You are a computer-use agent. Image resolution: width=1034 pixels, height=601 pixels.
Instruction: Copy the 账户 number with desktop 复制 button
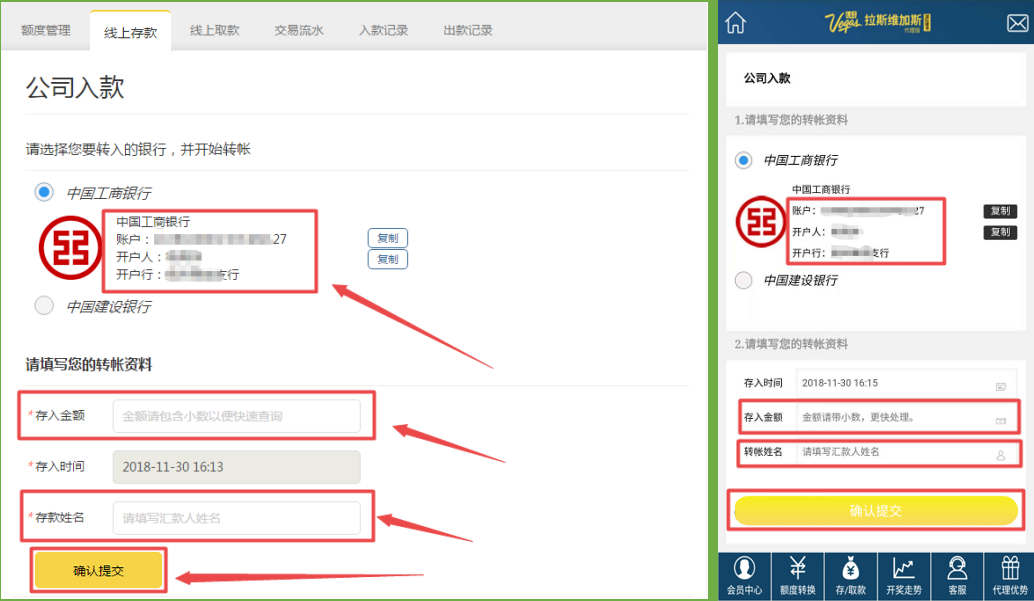tap(387, 239)
